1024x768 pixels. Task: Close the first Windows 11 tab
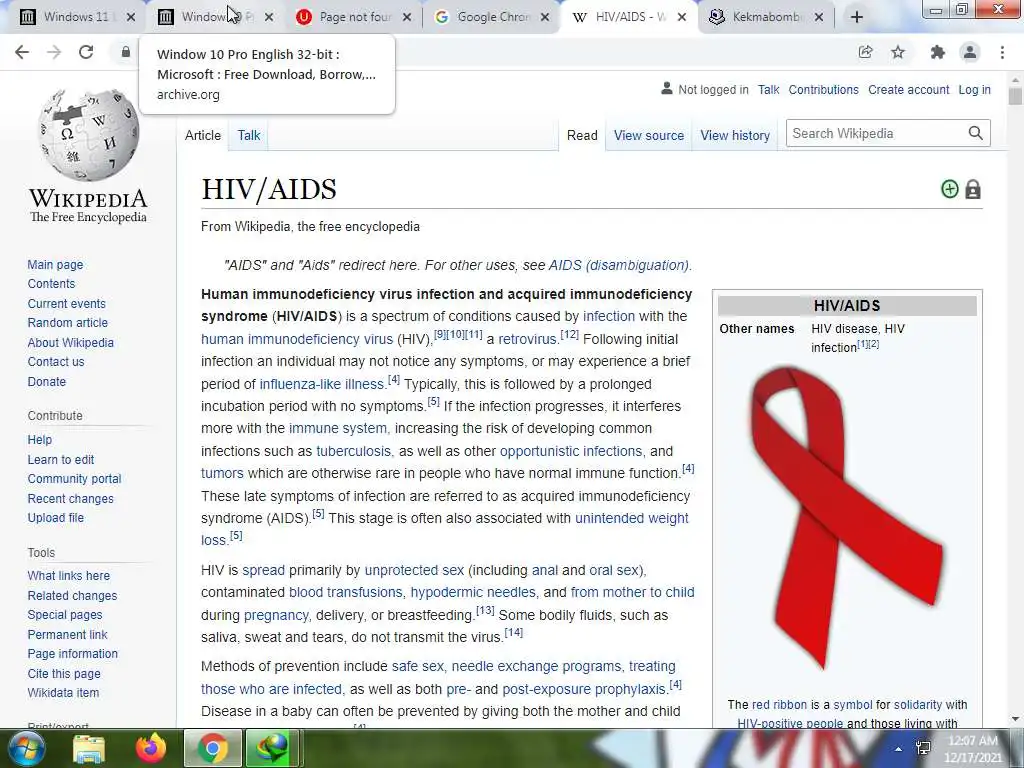pyautogui.click(x=131, y=17)
